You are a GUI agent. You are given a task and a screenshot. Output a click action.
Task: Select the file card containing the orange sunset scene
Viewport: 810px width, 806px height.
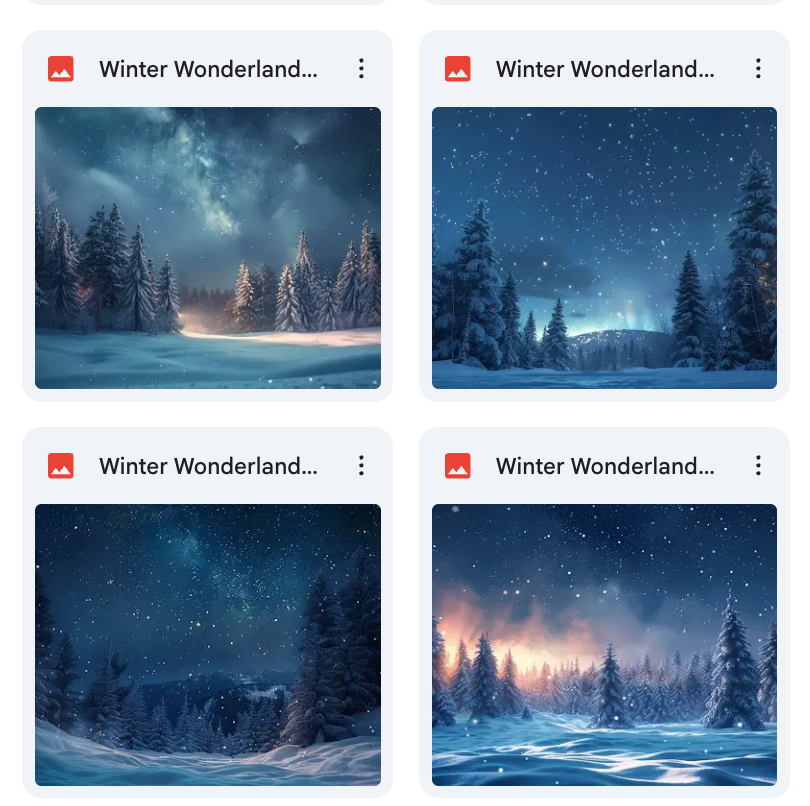604,613
